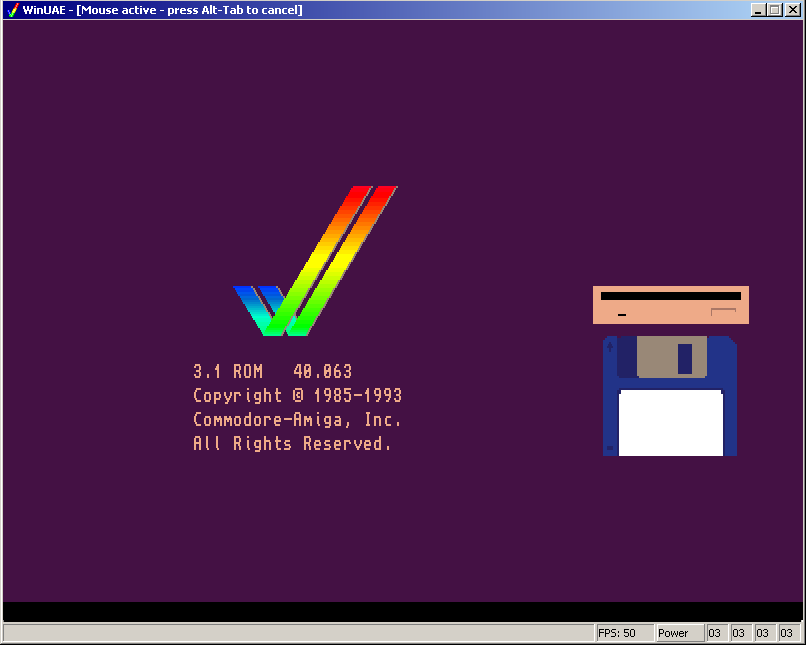Minimize the WinUAE window
The image size is (806, 645).
[758, 10]
